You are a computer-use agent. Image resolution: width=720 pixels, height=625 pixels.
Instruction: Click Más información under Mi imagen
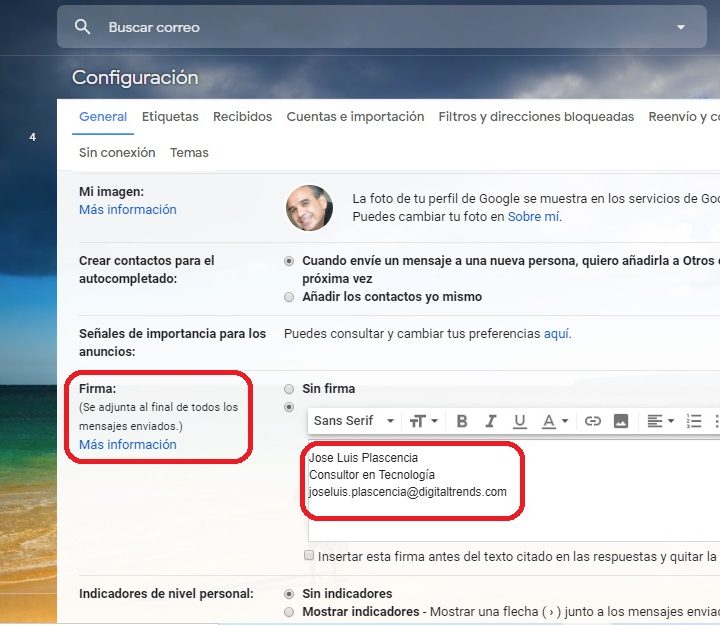128,210
